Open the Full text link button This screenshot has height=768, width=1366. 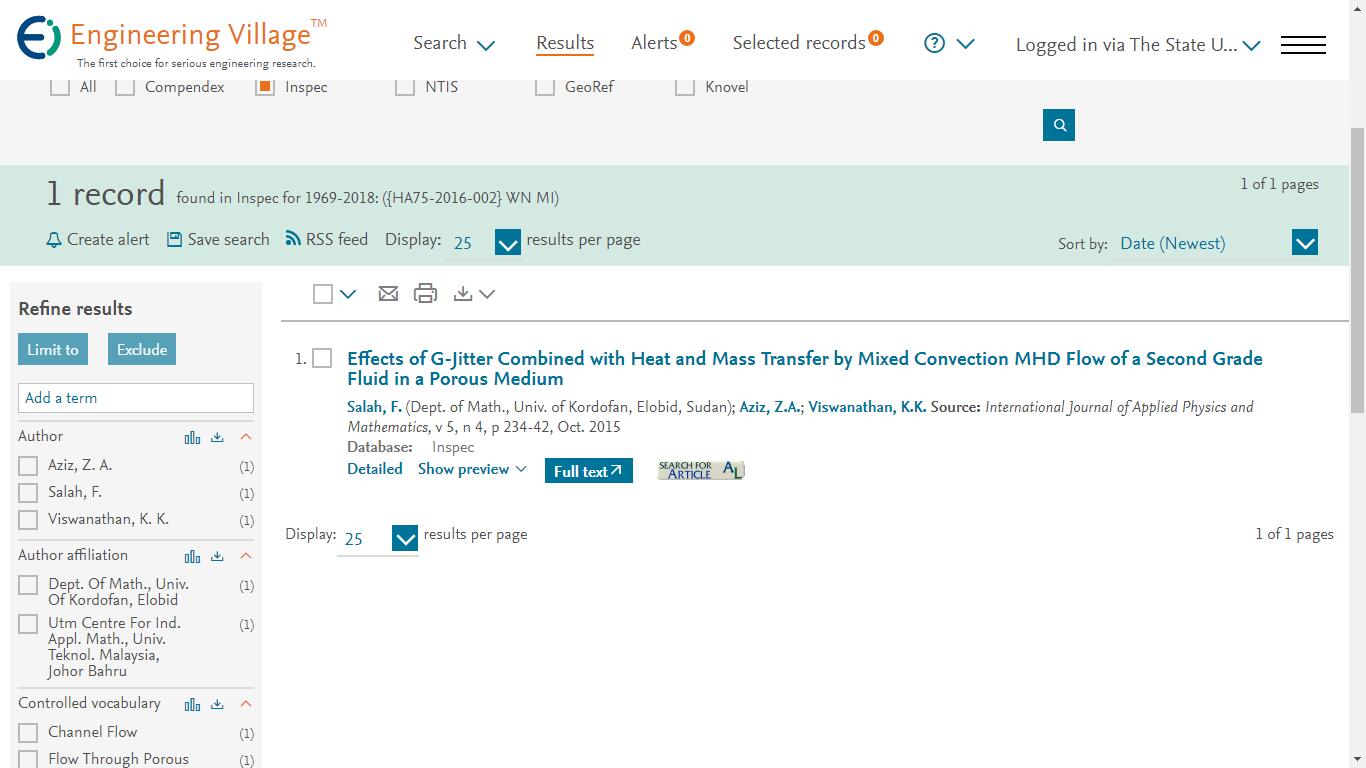588,471
